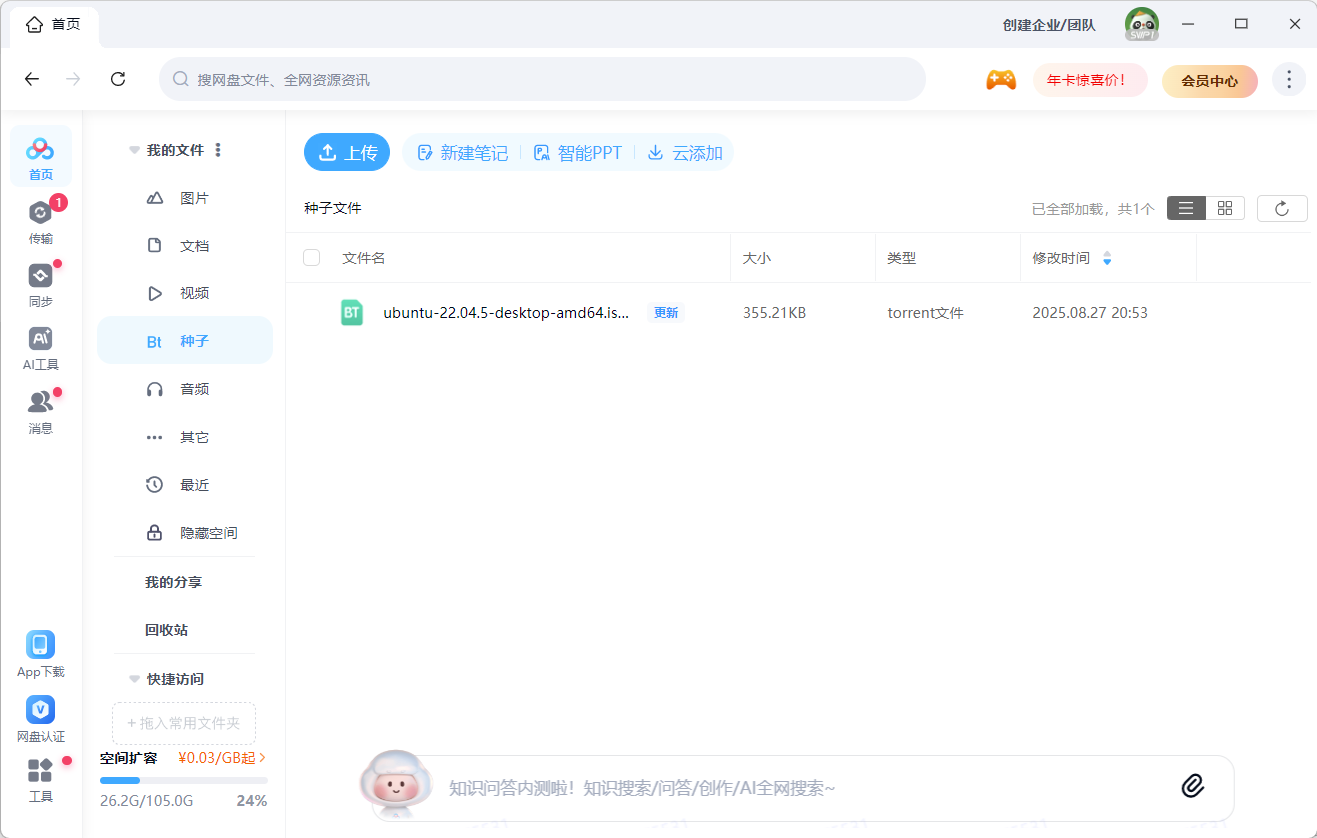Go forward with the right arrow
Image resolution: width=1317 pixels, height=838 pixels.
coord(73,79)
